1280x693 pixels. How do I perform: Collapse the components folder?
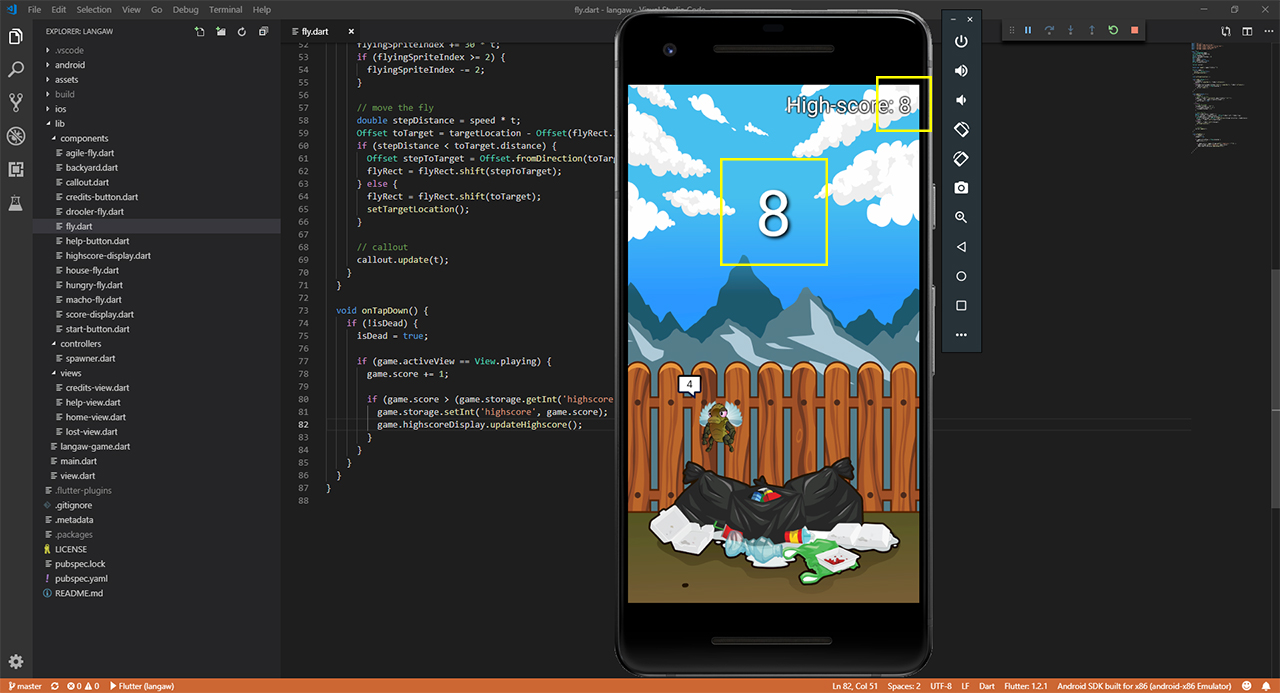pos(84,138)
